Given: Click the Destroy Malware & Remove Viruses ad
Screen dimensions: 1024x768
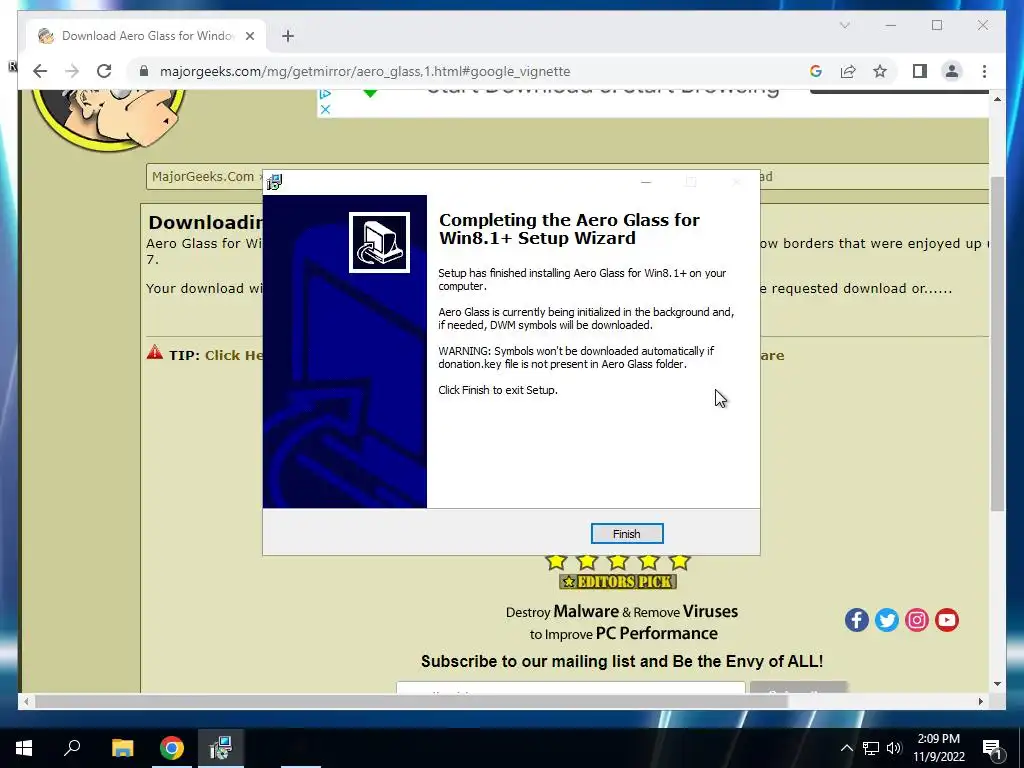Looking at the screenshot, I should click(622, 622).
